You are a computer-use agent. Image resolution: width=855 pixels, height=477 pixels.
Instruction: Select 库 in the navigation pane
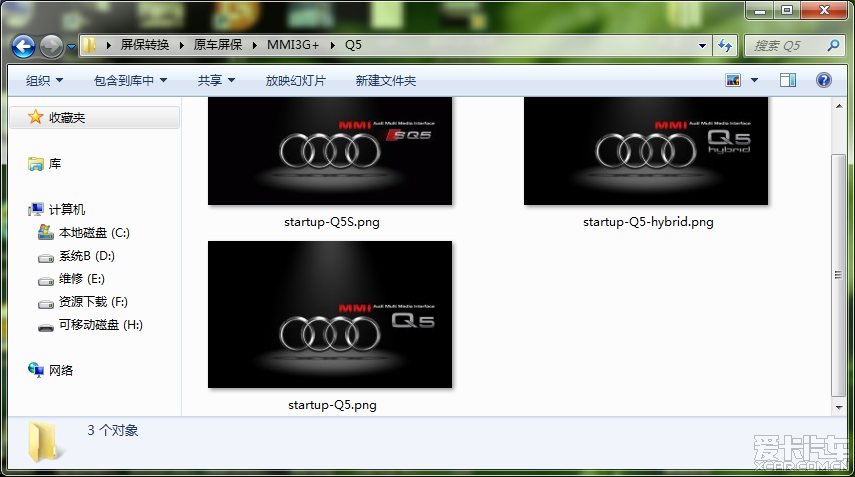(55, 164)
